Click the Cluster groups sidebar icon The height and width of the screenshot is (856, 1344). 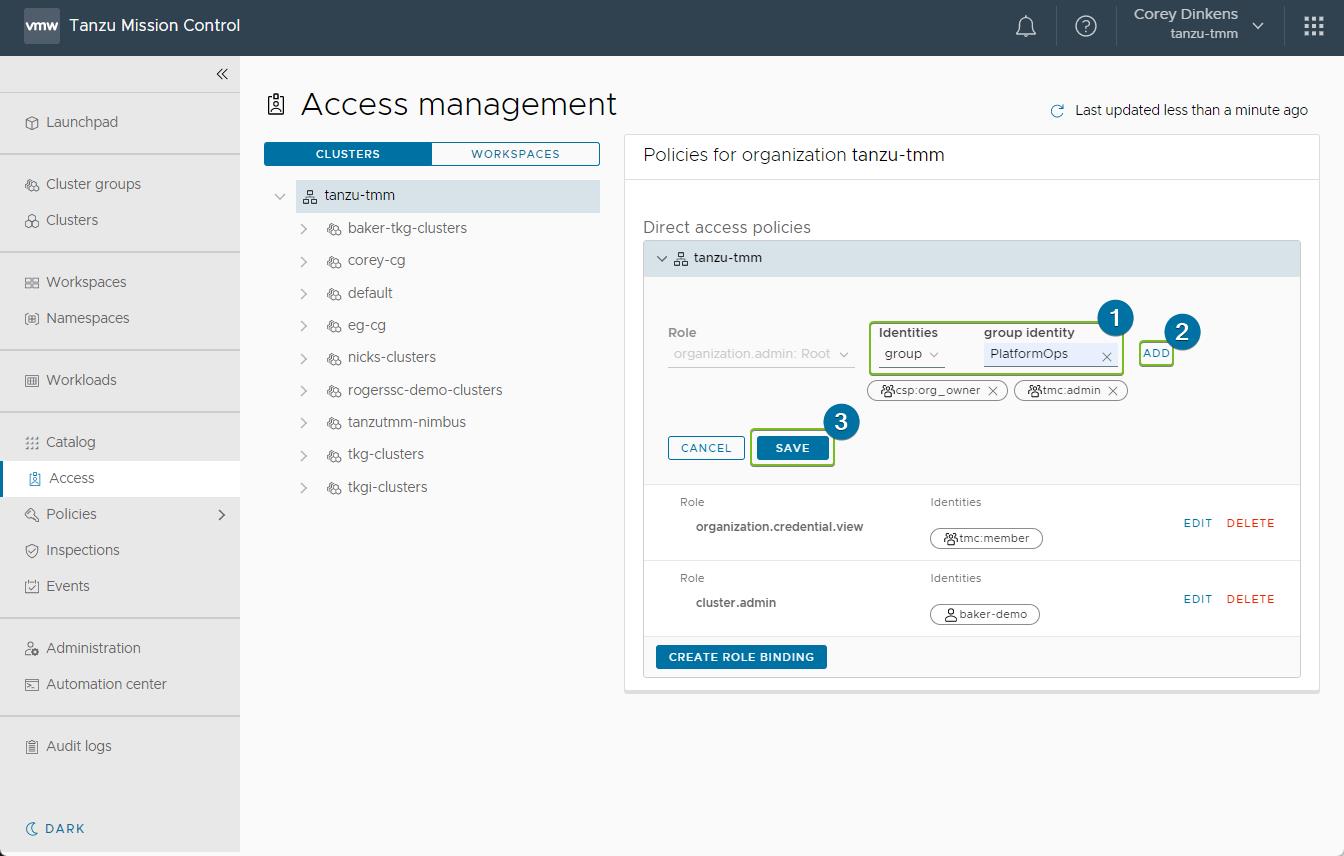[32, 185]
